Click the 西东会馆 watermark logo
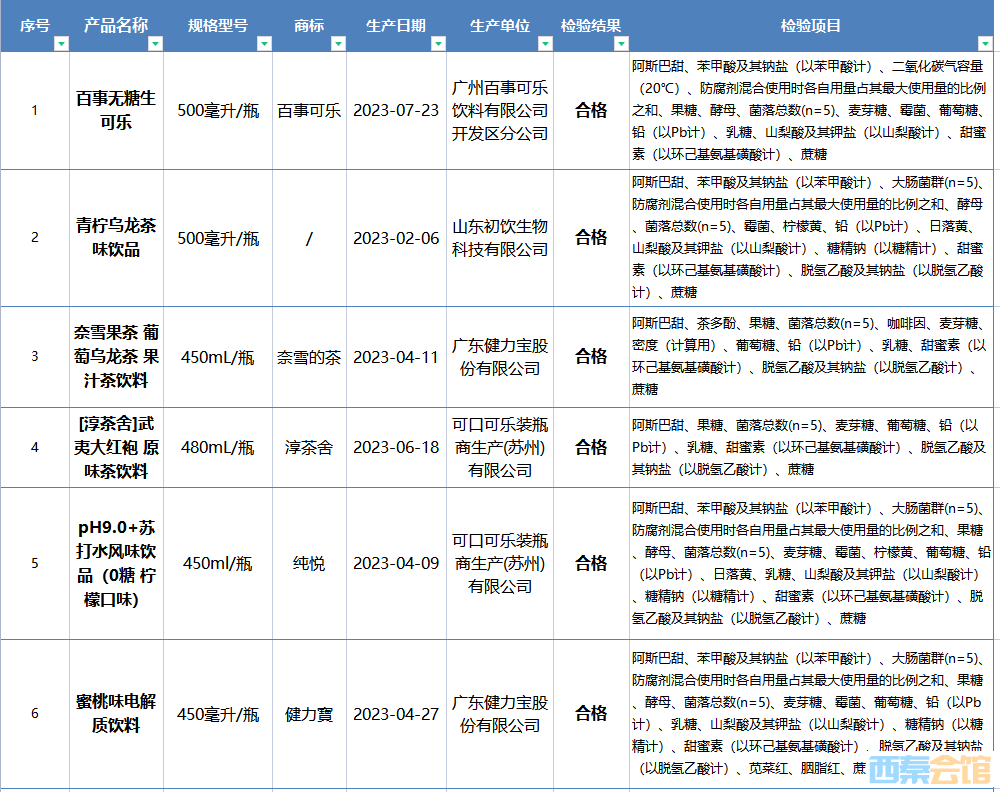The image size is (1000, 792). pyautogui.click(x=929, y=769)
